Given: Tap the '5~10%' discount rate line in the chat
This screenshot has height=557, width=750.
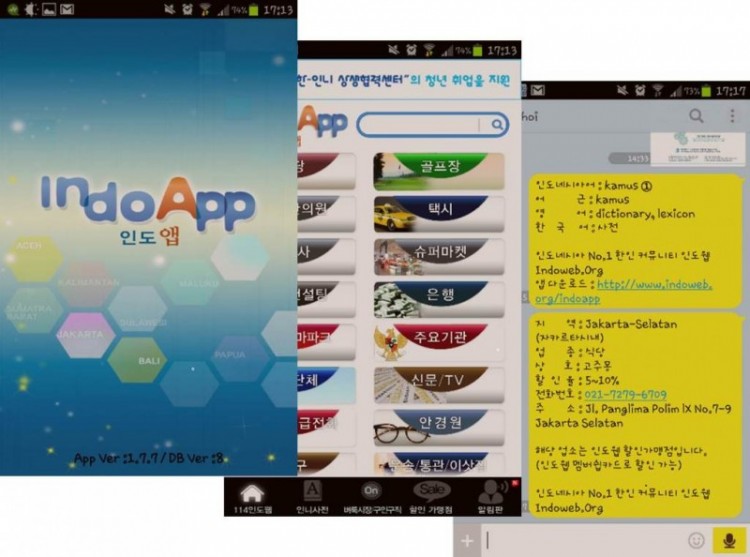Looking at the screenshot, I should pos(577,381).
